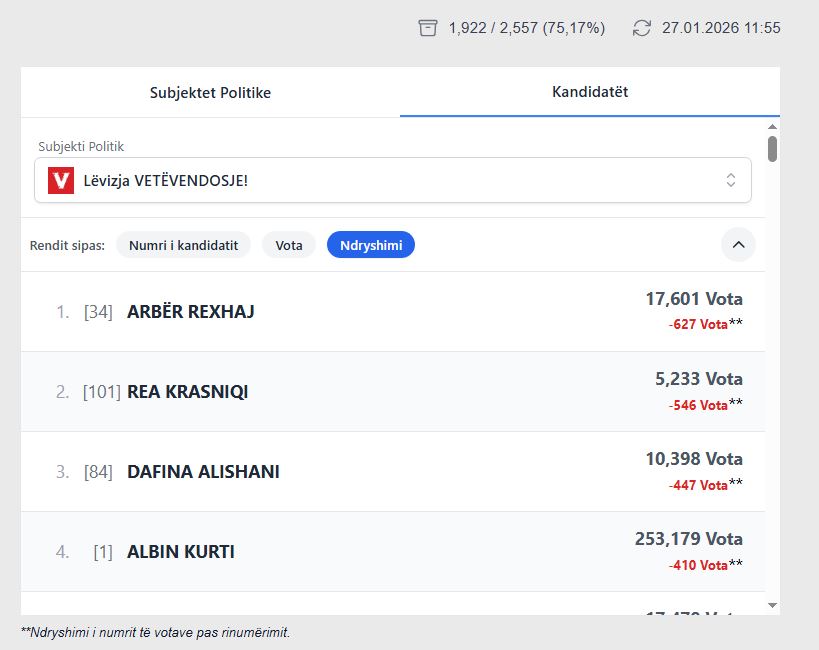Click the -627 Vota change value
Image resolution: width=819 pixels, height=650 pixels.
698,324
